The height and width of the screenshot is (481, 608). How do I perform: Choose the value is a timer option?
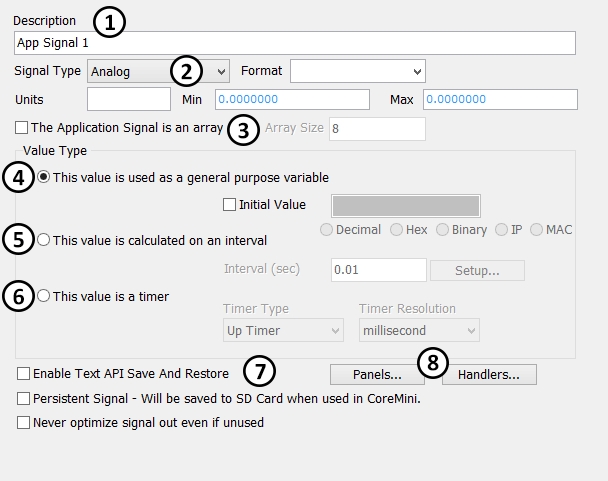click(44, 296)
